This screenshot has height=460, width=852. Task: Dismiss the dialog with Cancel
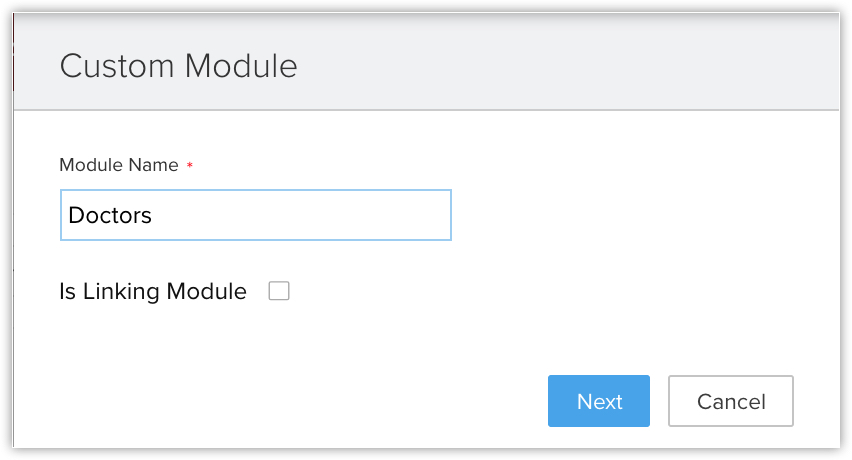click(730, 401)
